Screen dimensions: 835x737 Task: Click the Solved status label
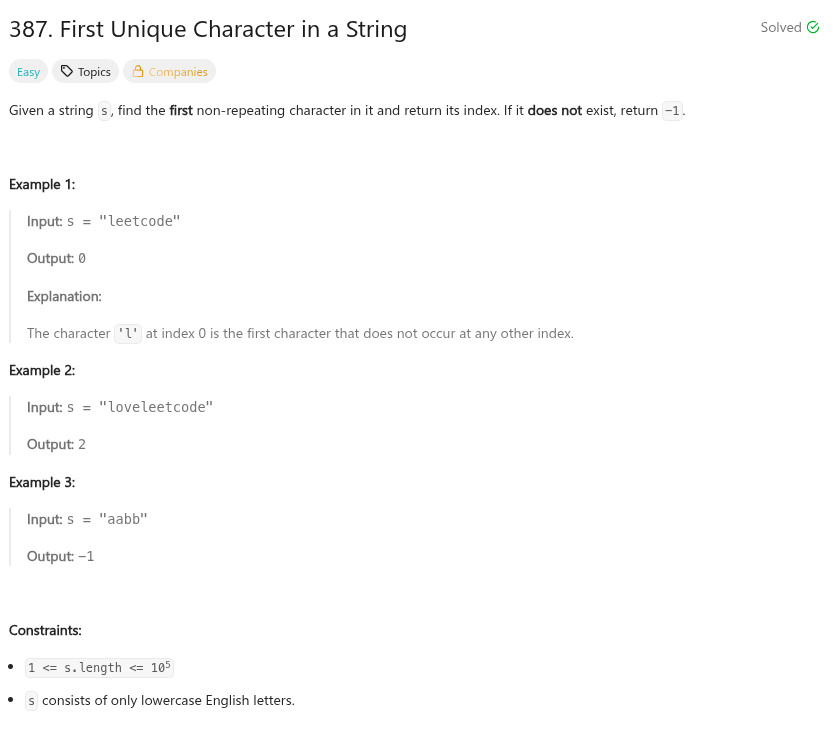click(780, 28)
